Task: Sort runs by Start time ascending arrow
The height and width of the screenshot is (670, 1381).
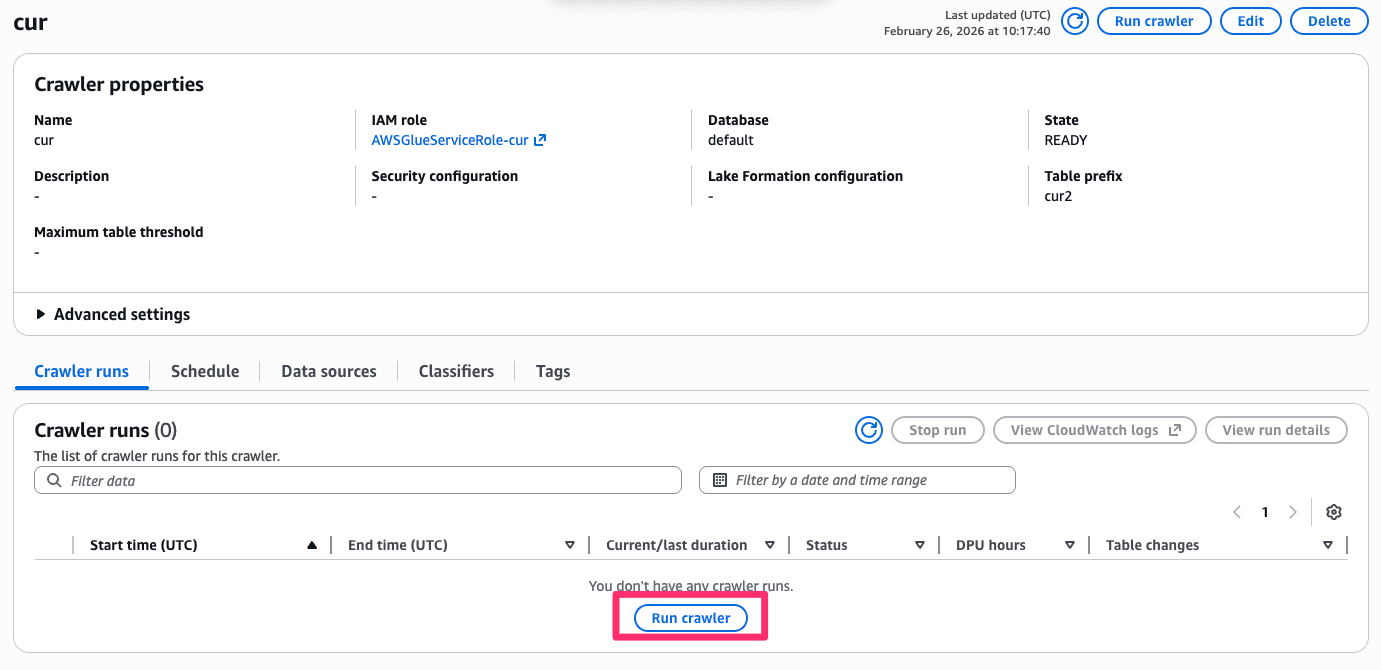Action: [311, 544]
